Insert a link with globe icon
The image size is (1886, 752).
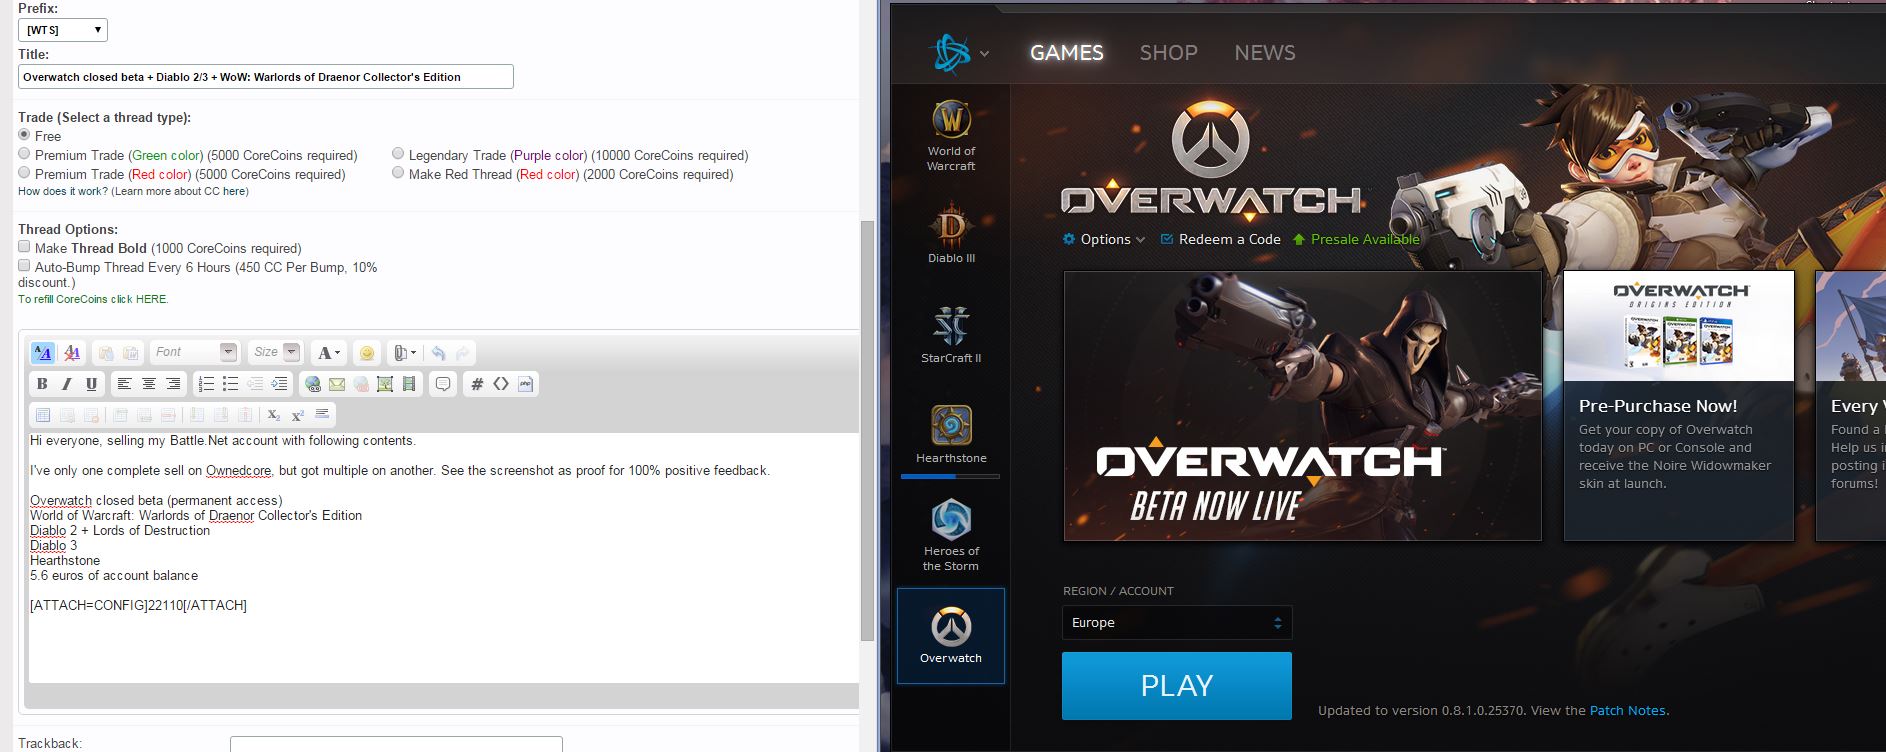[312, 383]
